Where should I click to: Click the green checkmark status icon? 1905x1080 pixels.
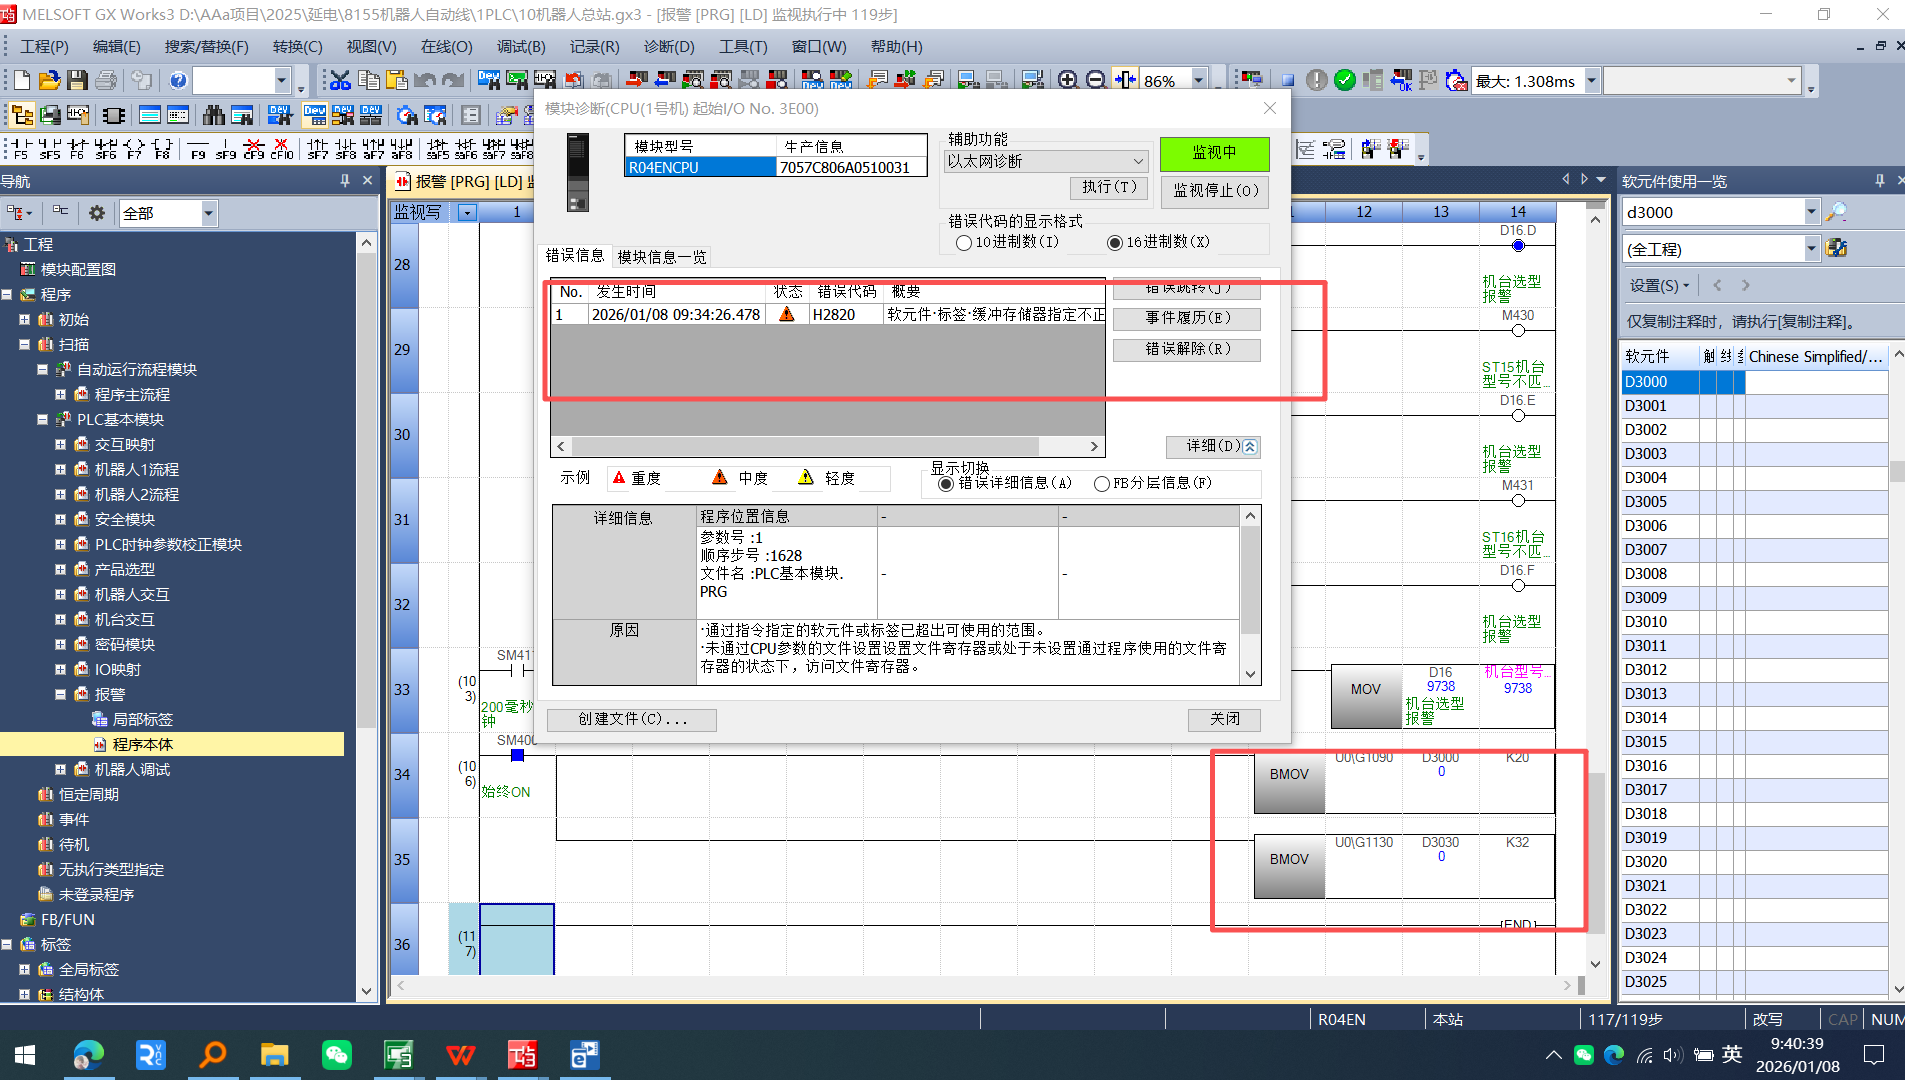pyautogui.click(x=1345, y=81)
